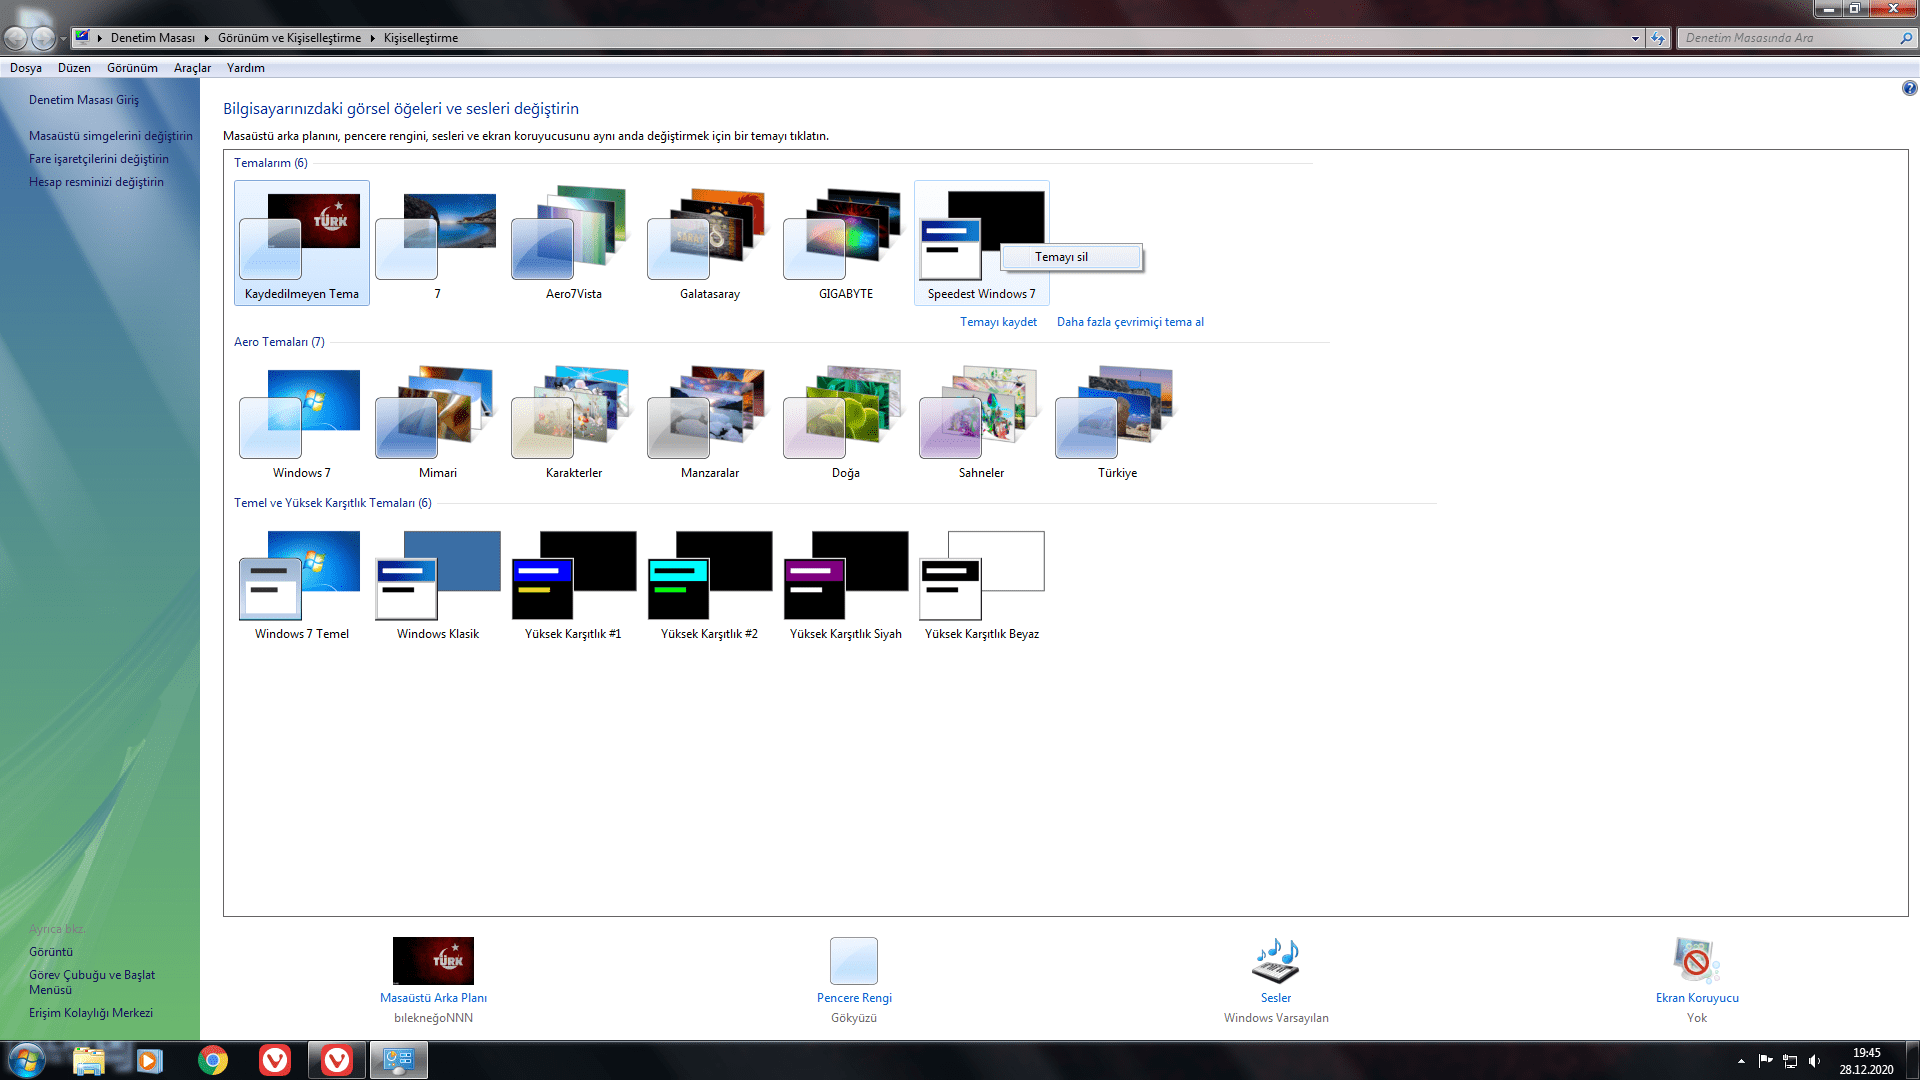Click the help question mark icon
Screen dimensions: 1920x1080
1909,88
